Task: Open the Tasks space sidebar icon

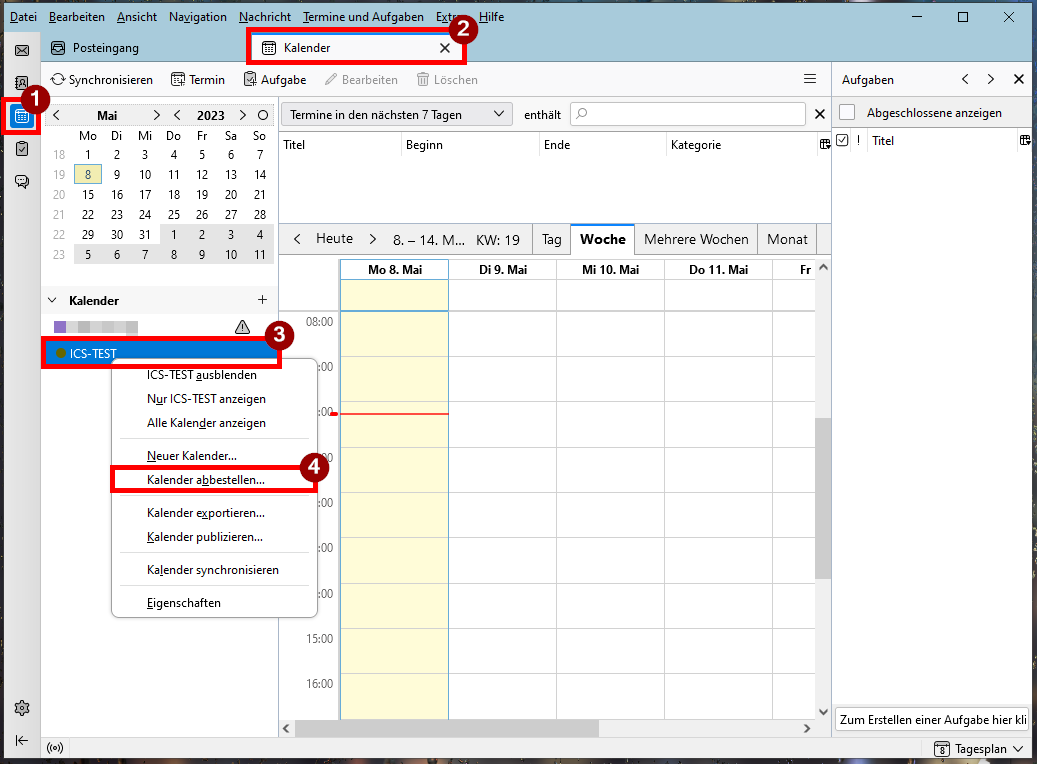Action: click(x=22, y=149)
